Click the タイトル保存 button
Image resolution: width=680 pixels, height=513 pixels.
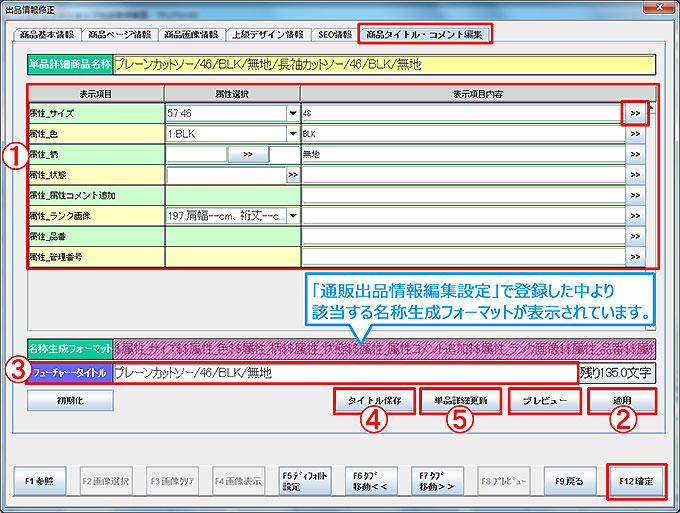[x=374, y=401]
